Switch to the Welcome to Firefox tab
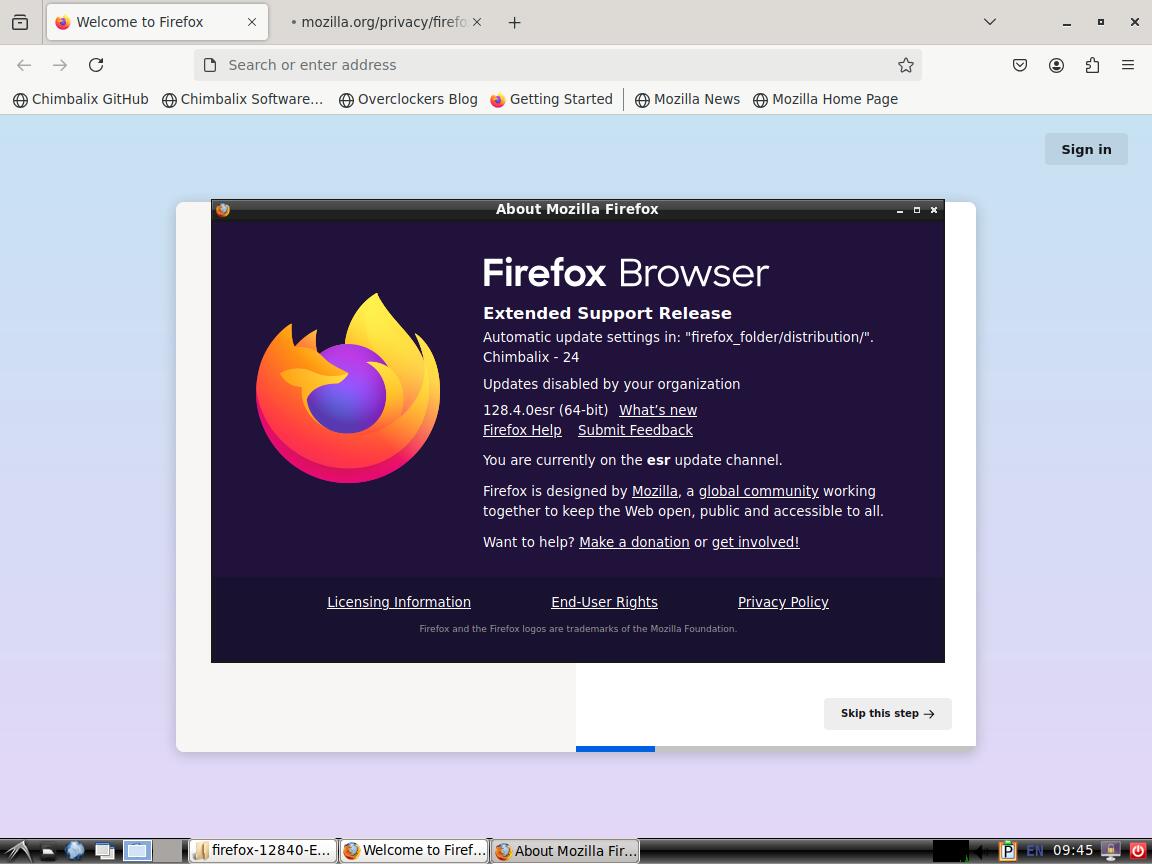The height and width of the screenshot is (864, 1152). click(x=157, y=22)
